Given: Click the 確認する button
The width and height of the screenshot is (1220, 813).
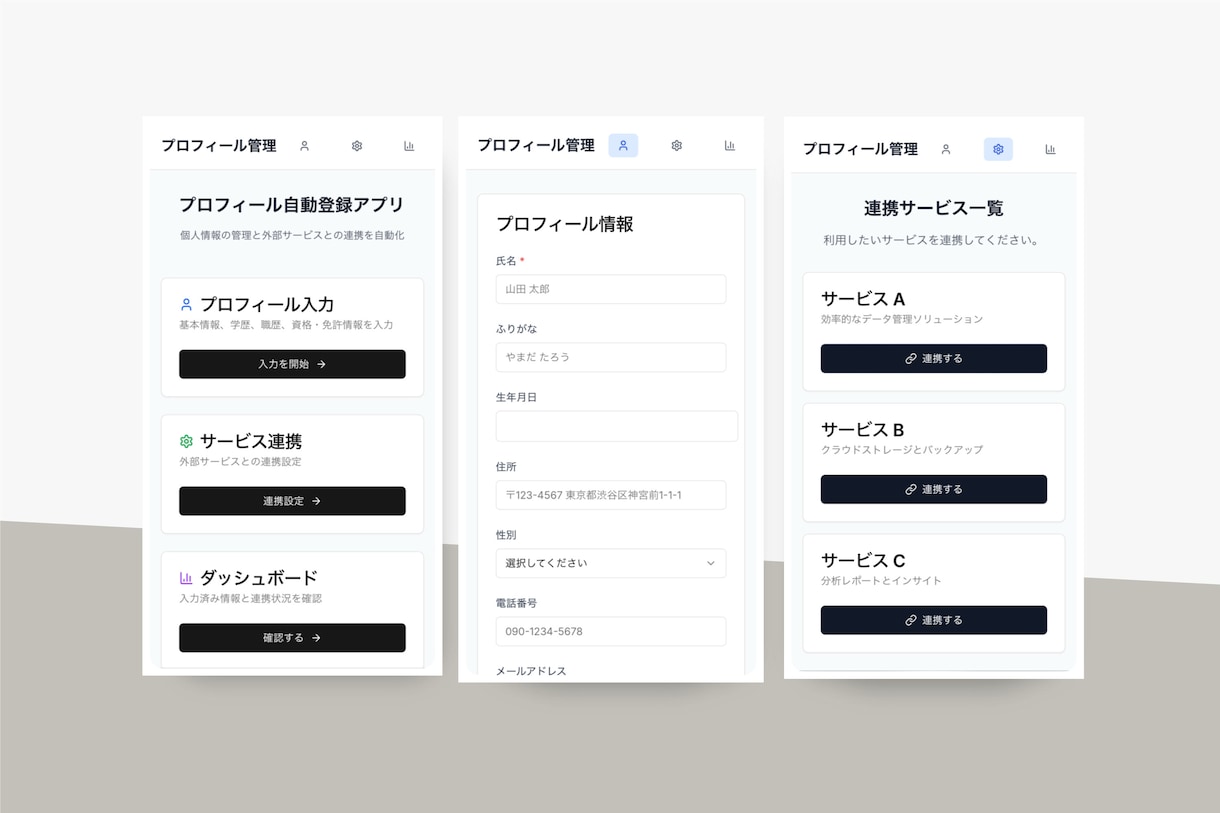Looking at the screenshot, I should pos(292,638).
